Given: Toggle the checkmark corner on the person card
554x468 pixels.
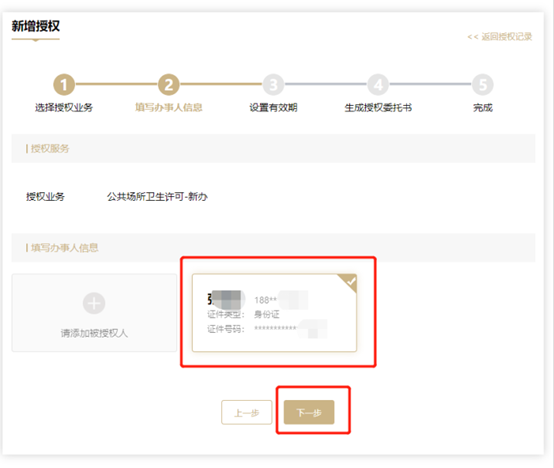Looking at the screenshot, I should click(348, 283).
